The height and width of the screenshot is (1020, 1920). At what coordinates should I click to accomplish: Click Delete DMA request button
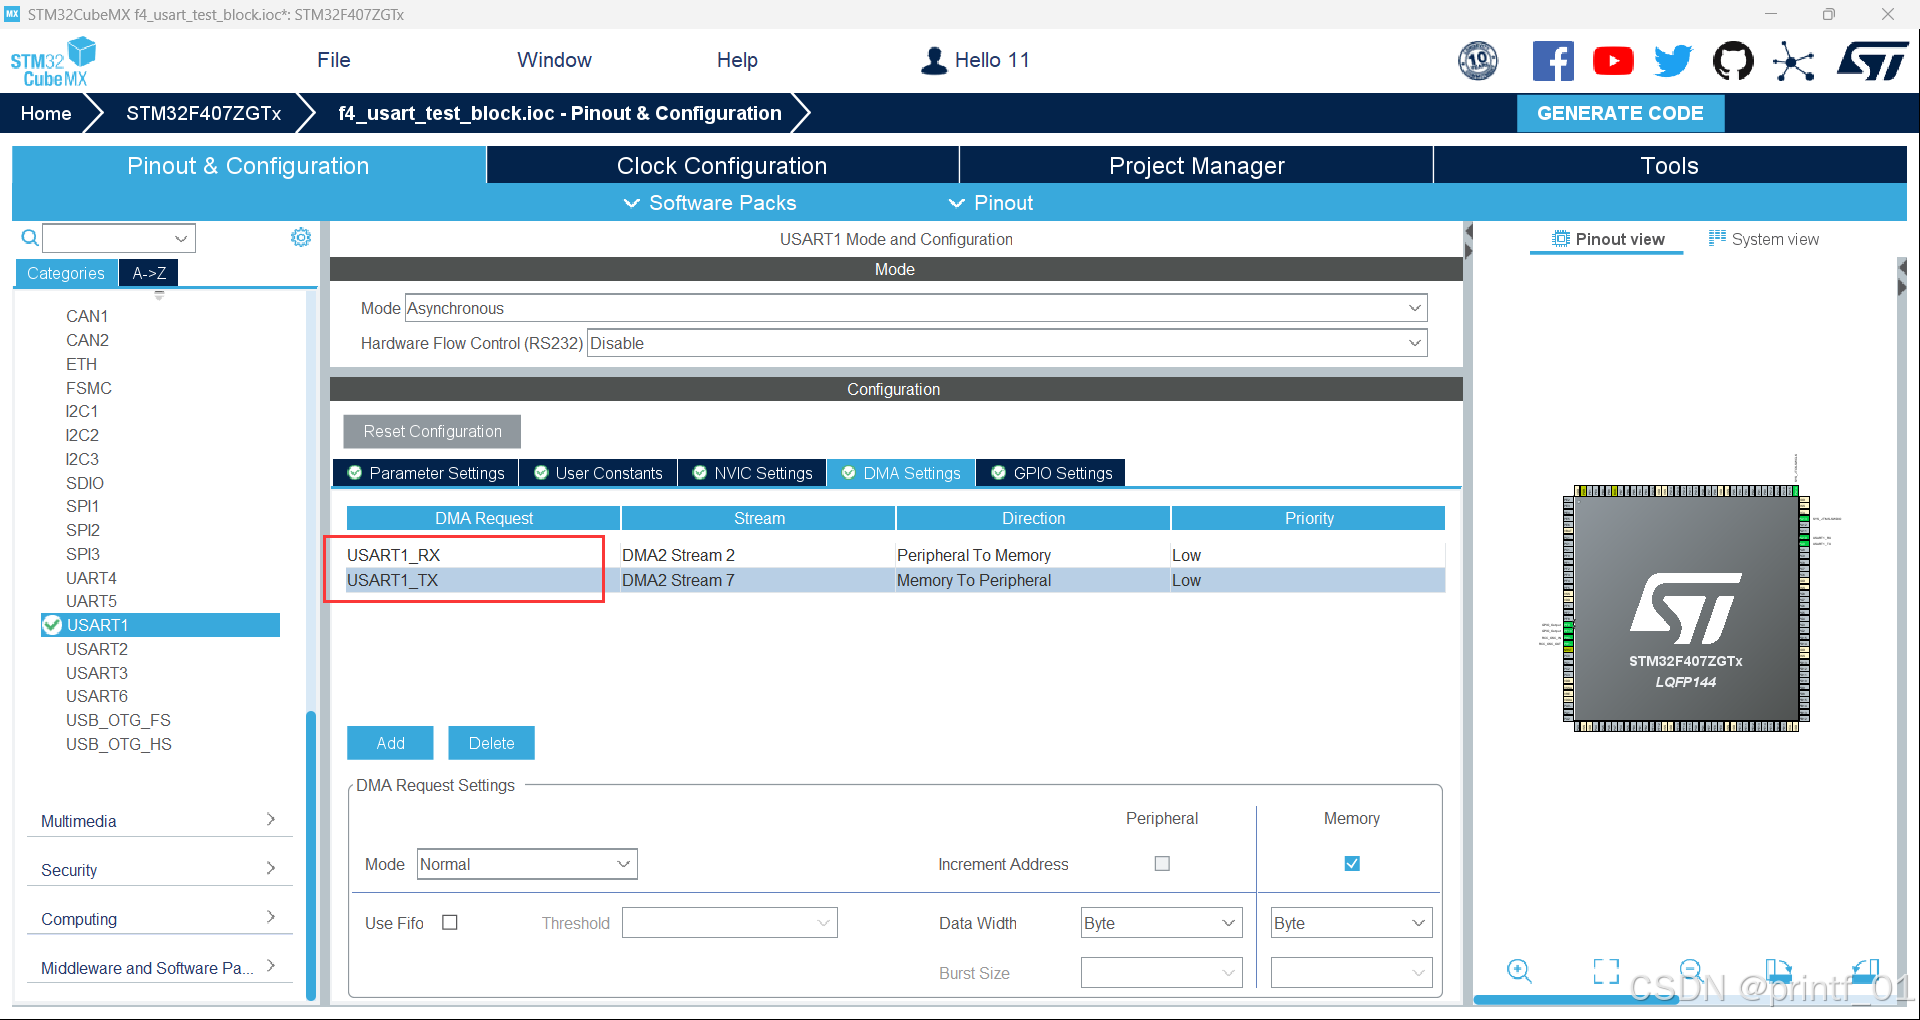point(491,743)
